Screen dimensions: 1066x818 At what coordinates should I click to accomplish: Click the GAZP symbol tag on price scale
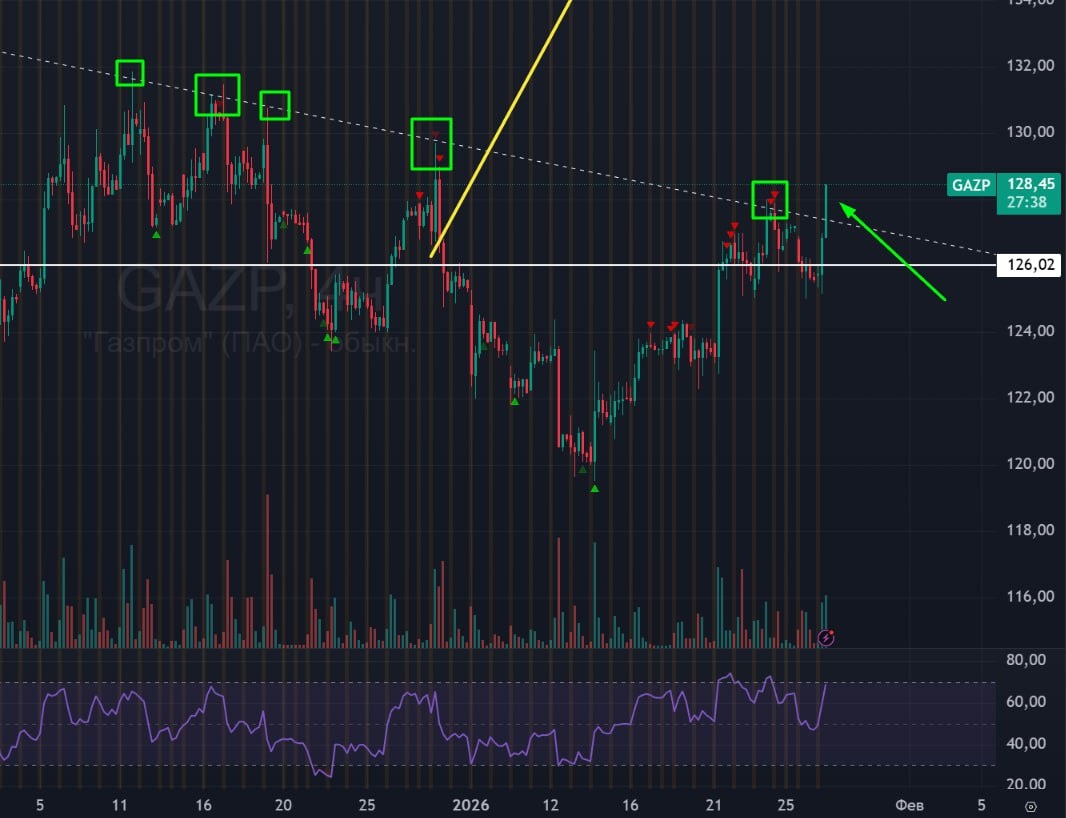(x=971, y=185)
